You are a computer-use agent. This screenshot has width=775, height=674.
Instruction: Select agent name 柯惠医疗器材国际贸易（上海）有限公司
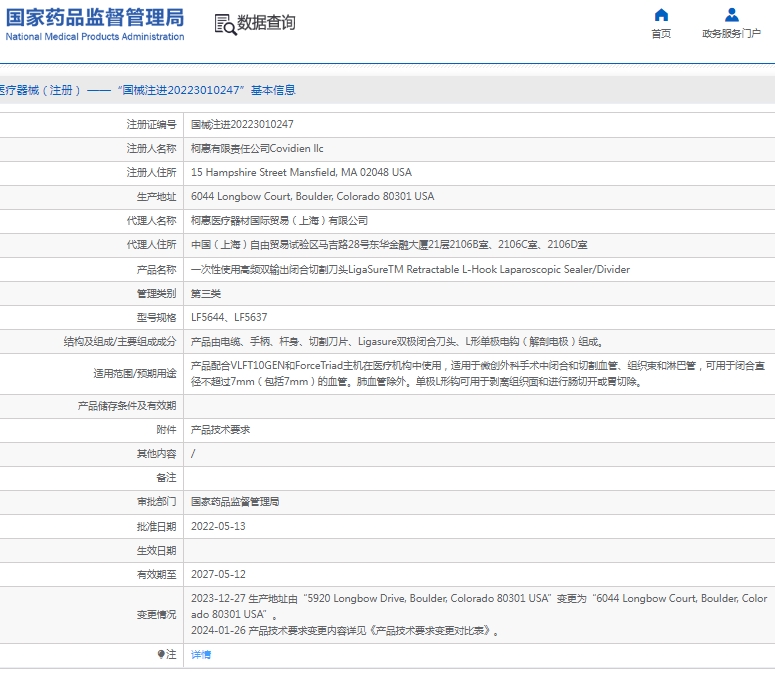[x=279, y=220]
